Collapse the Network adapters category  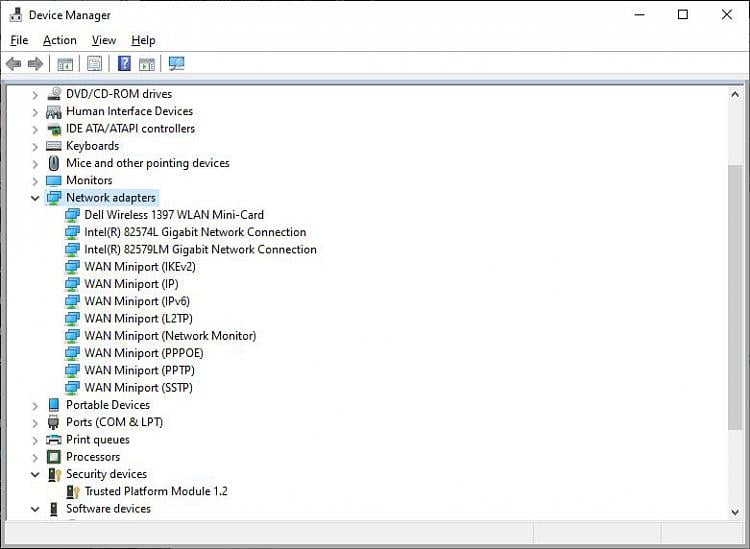[x=35, y=198]
